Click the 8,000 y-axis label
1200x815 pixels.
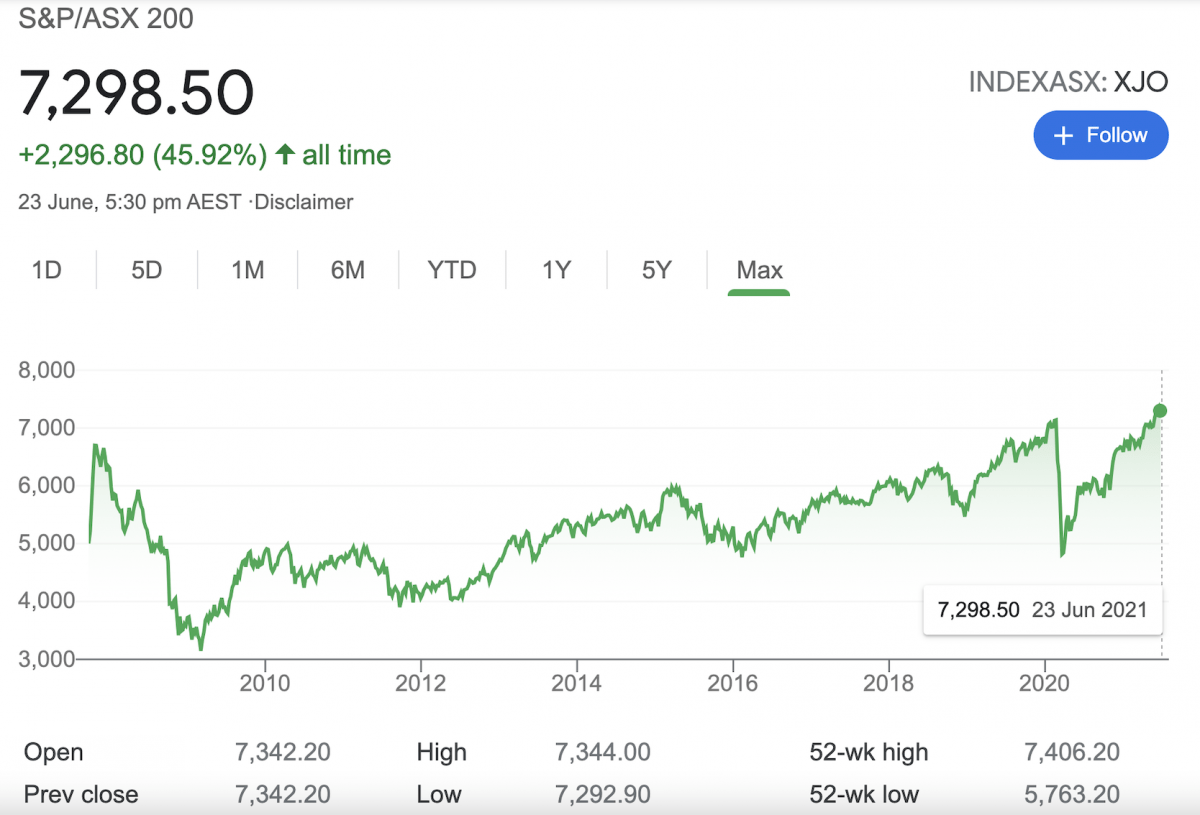pos(47,370)
